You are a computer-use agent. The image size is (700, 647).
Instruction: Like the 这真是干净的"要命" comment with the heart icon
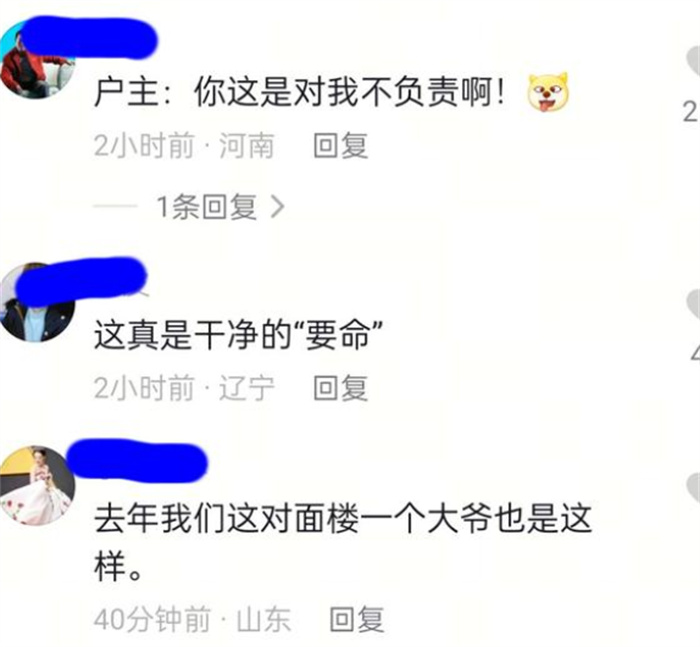693,305
